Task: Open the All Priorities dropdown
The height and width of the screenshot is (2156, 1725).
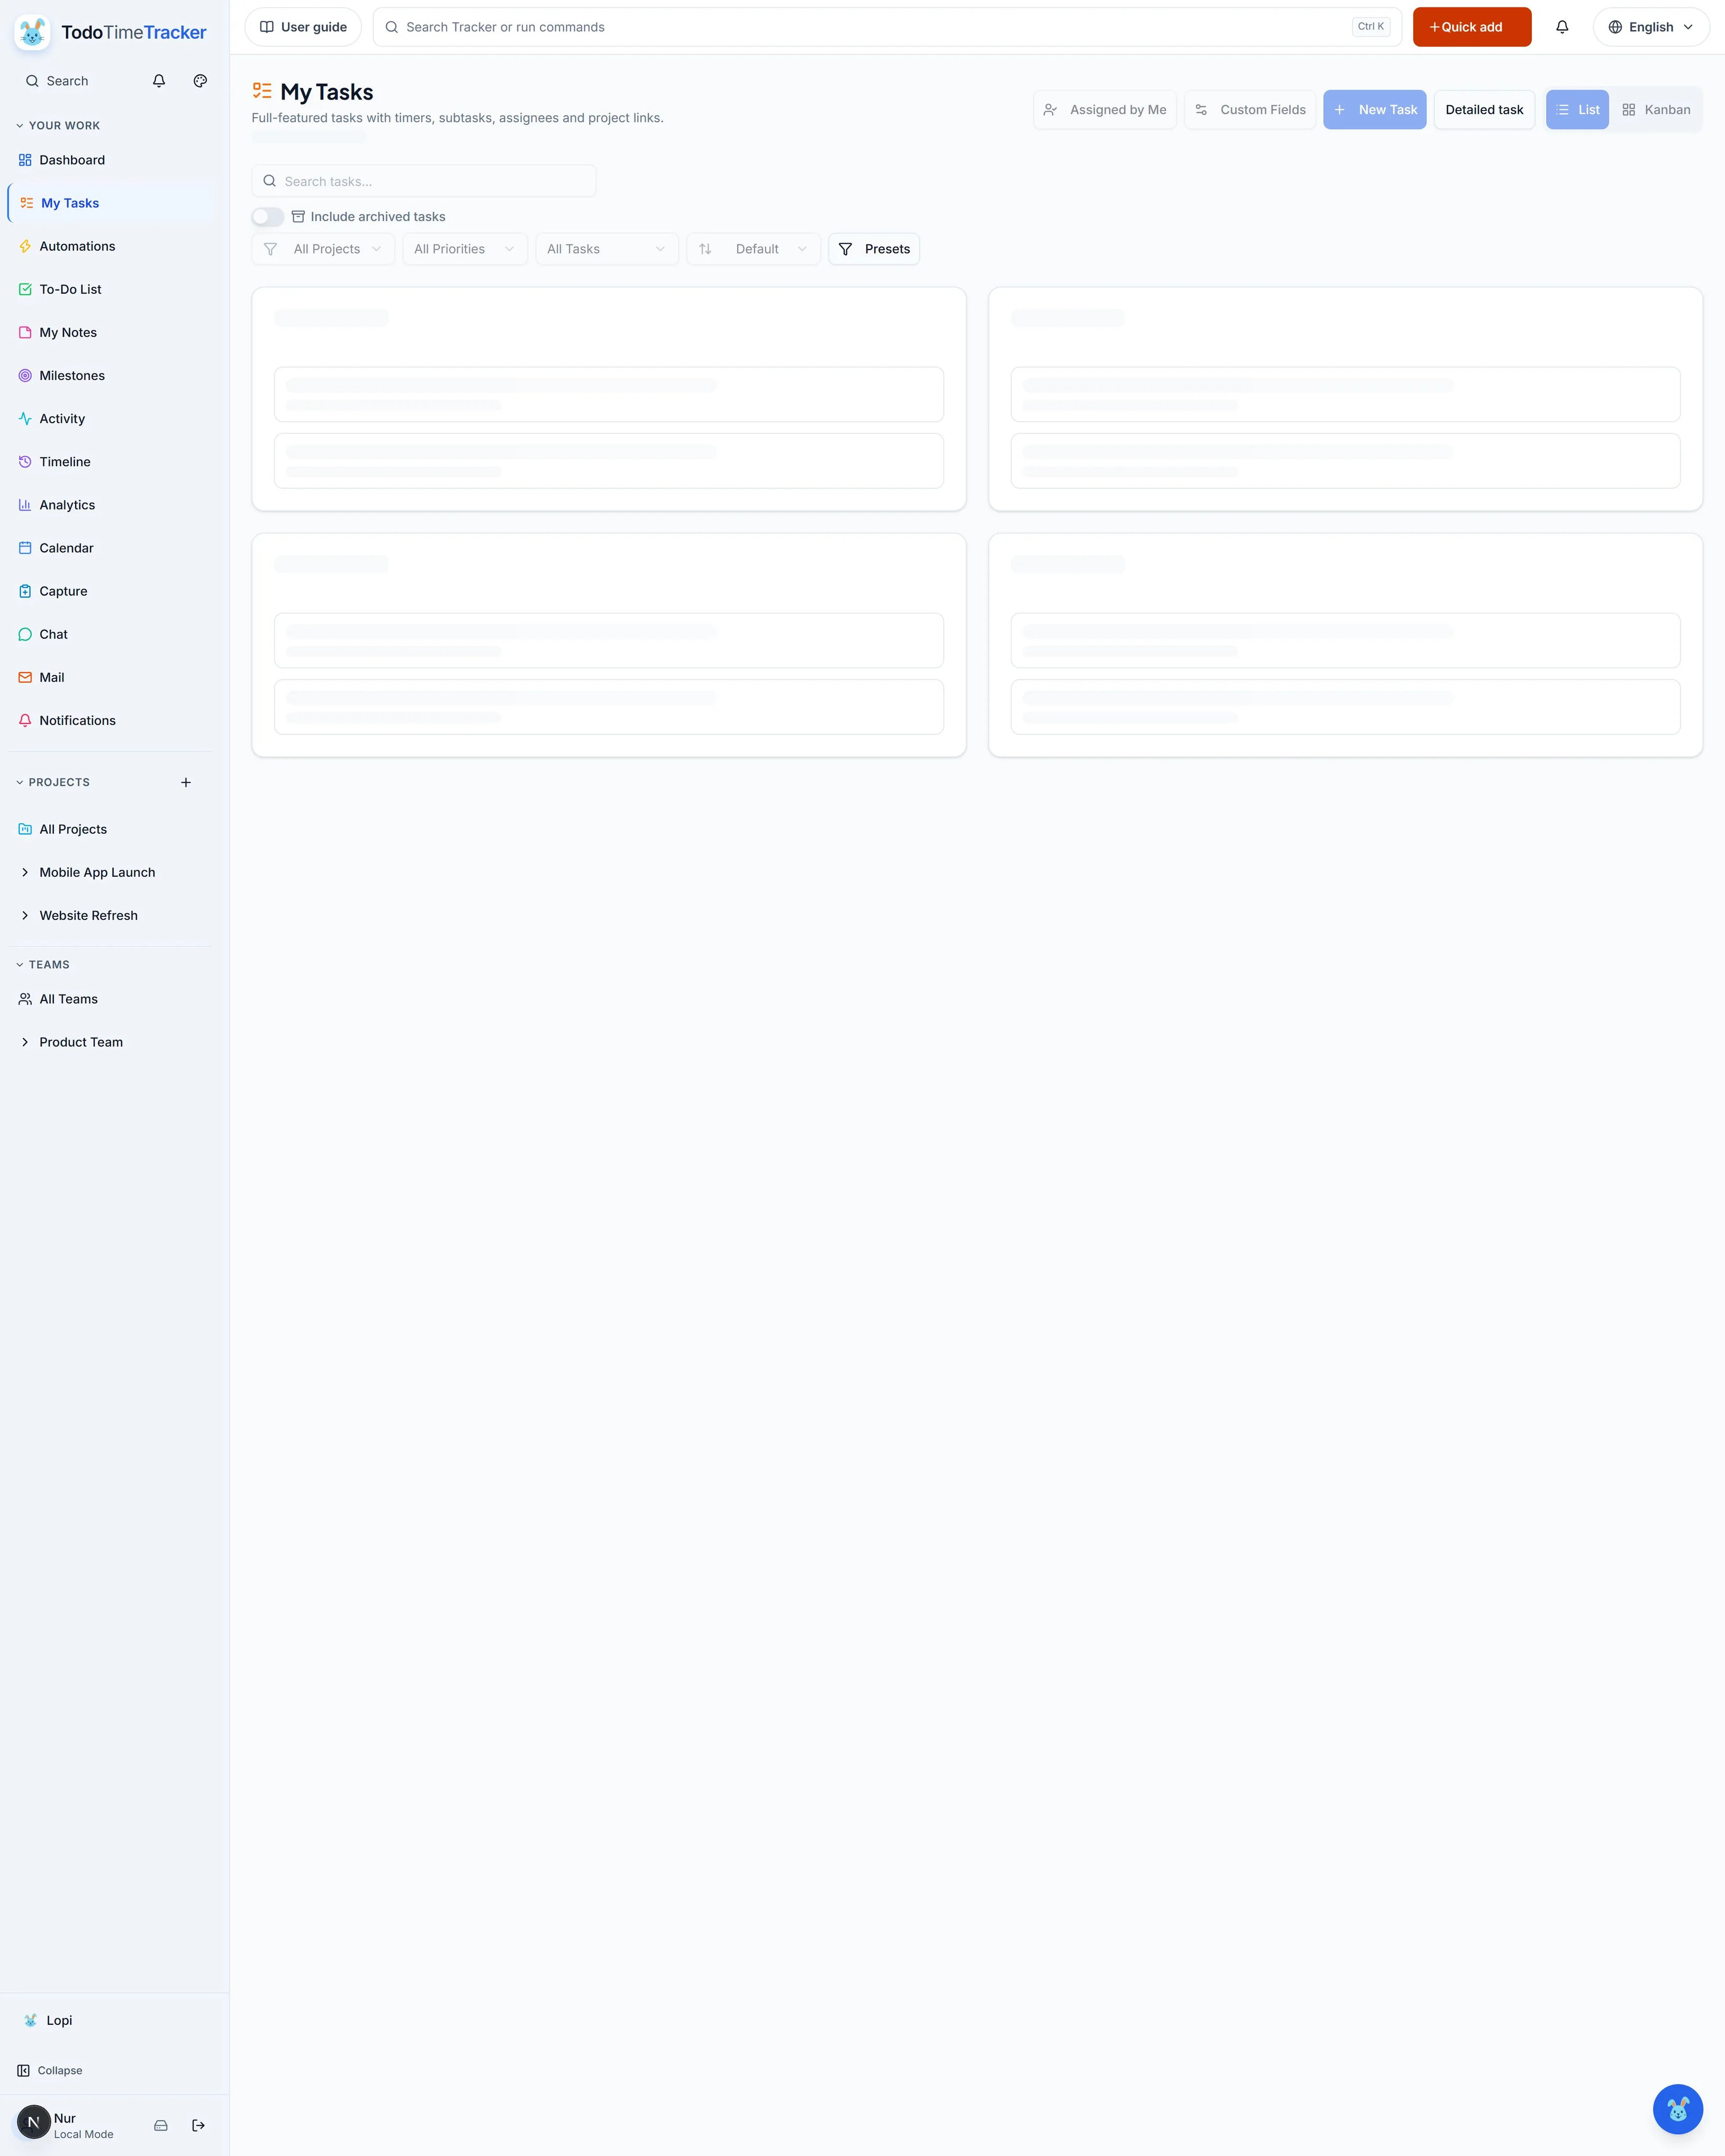Action: pos(465,249)
